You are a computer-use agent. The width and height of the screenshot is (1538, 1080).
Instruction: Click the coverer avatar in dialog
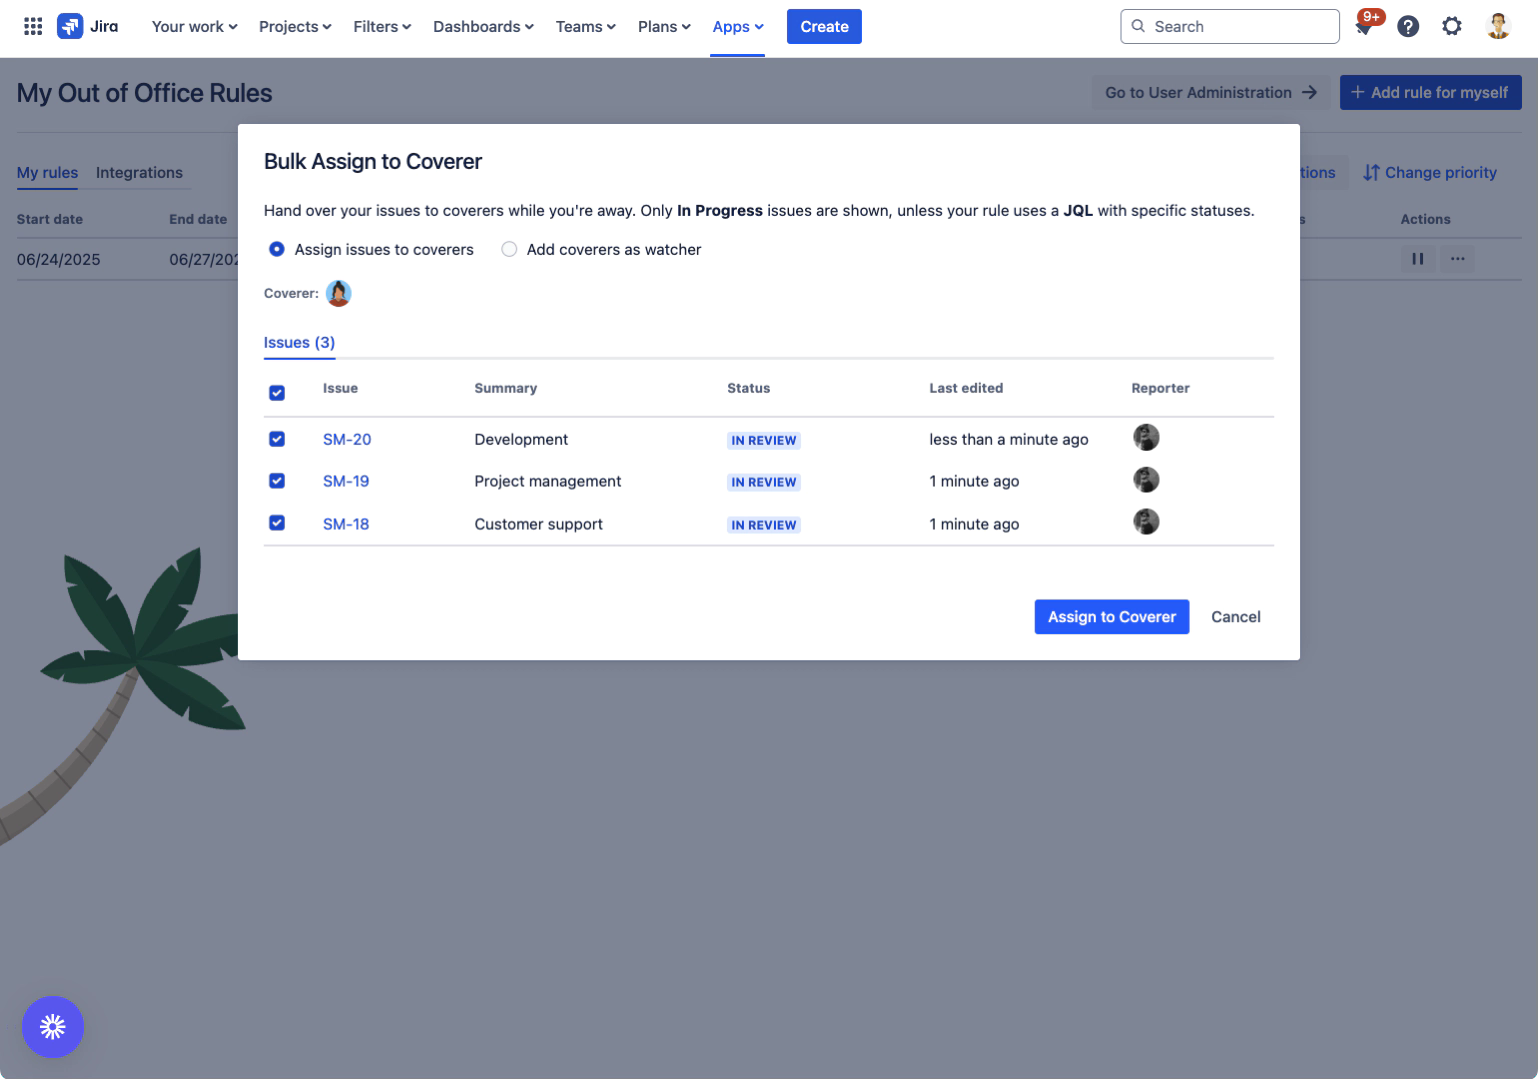pos(339,293)
